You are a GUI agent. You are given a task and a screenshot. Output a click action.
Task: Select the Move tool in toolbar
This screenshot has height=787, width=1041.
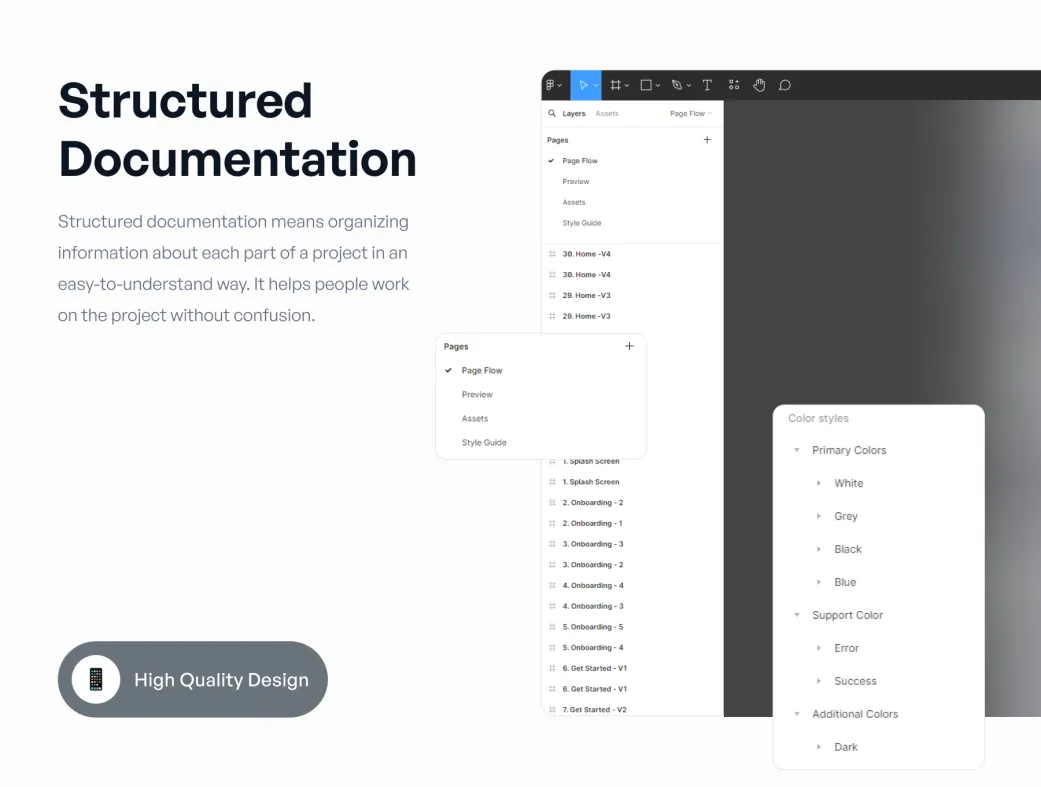pos(584,85)
